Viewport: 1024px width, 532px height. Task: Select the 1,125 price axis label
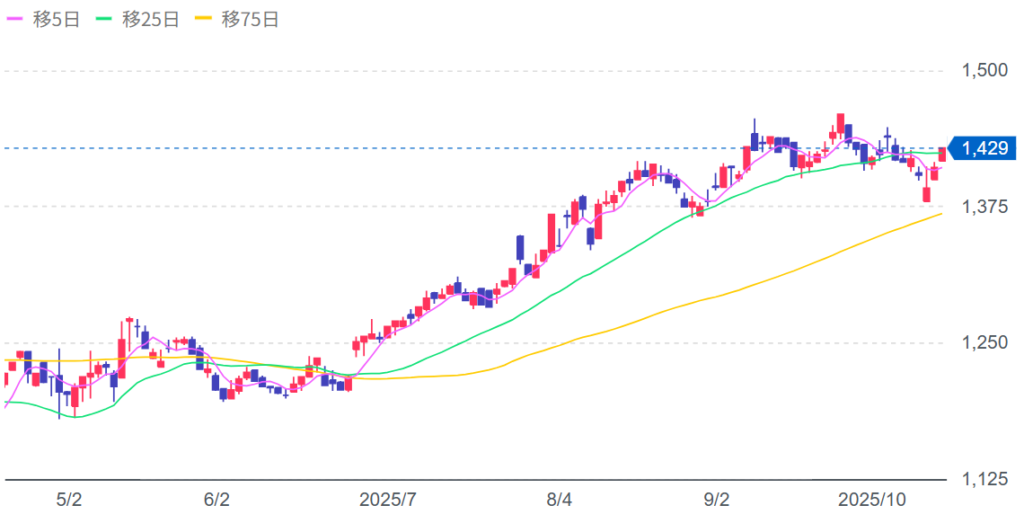tap(982, 480)
